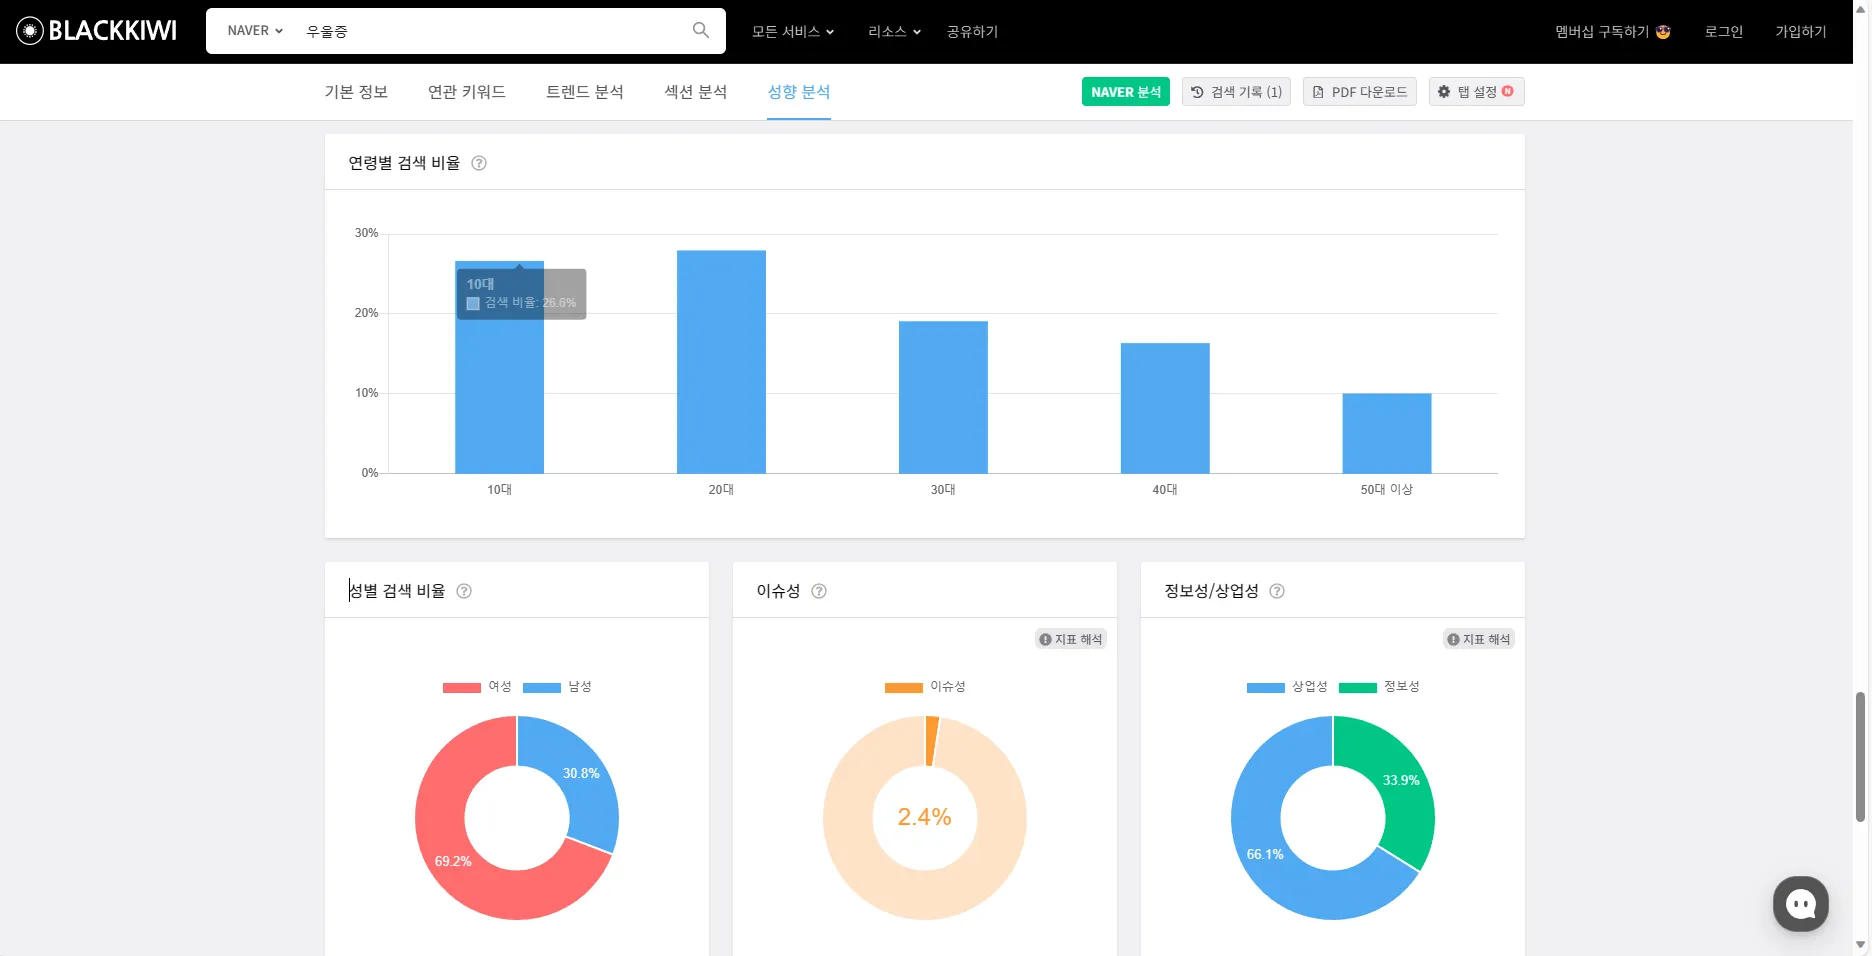Viewport: 1872px width, 956px height.
Task: Click the PDF 다운로드 button
Action: tap(1359, 92)
